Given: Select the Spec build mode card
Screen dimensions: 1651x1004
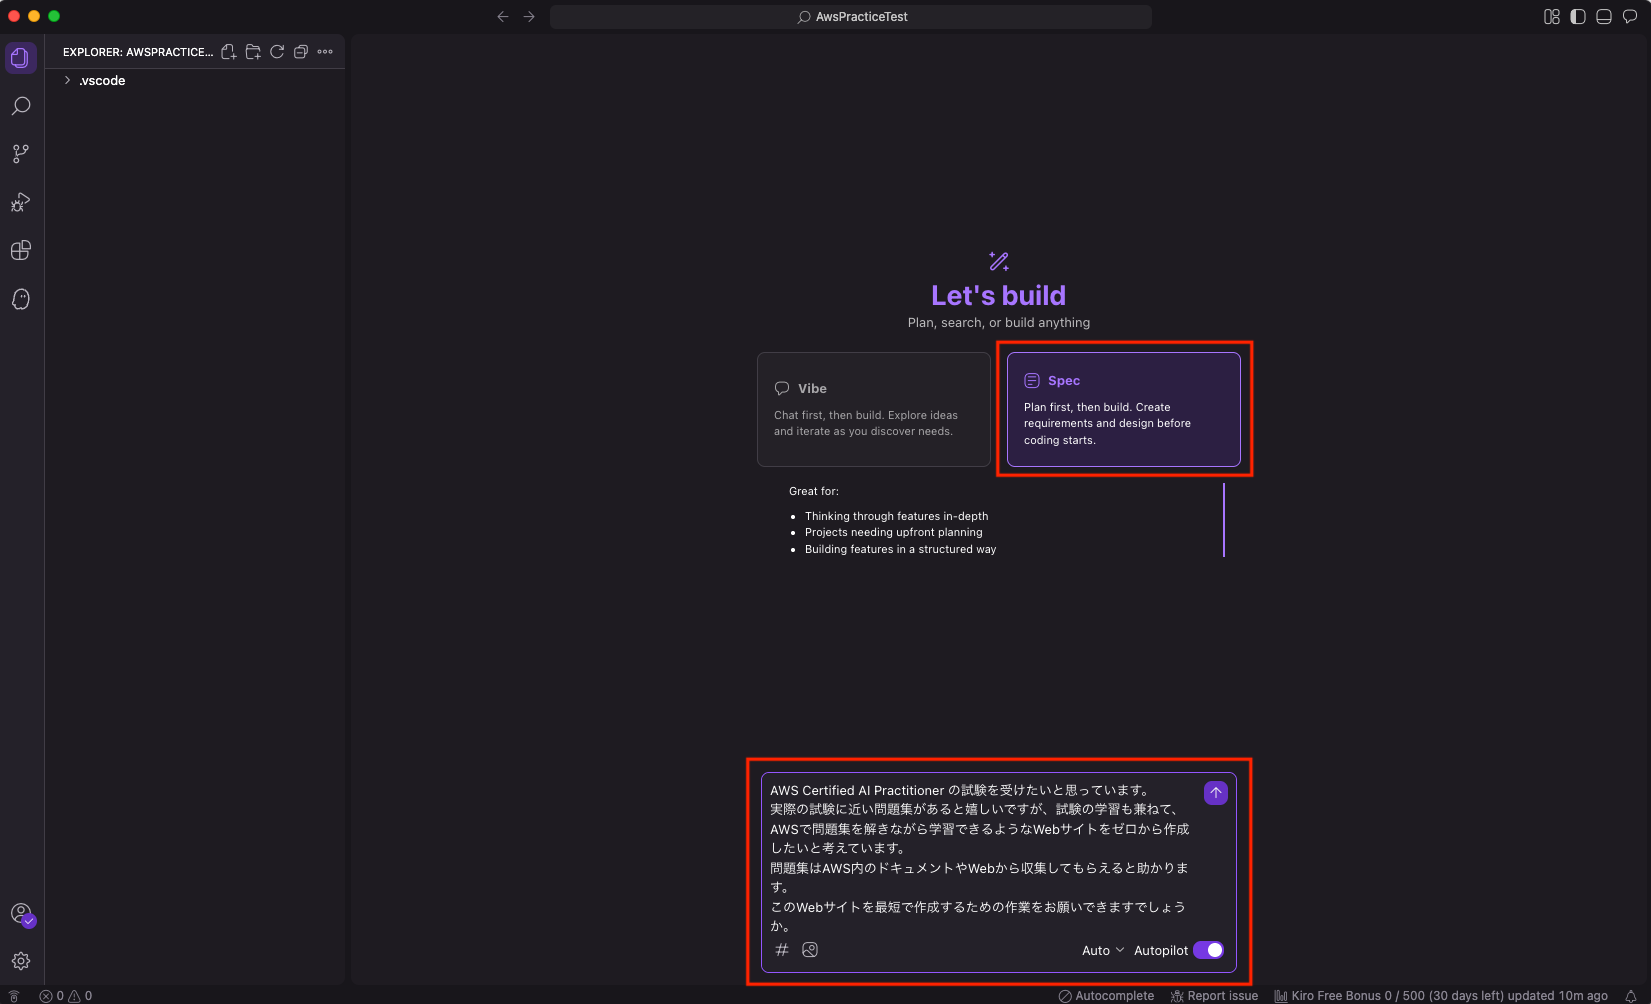Looking at the screenshot, I should tap(1124, 409).
